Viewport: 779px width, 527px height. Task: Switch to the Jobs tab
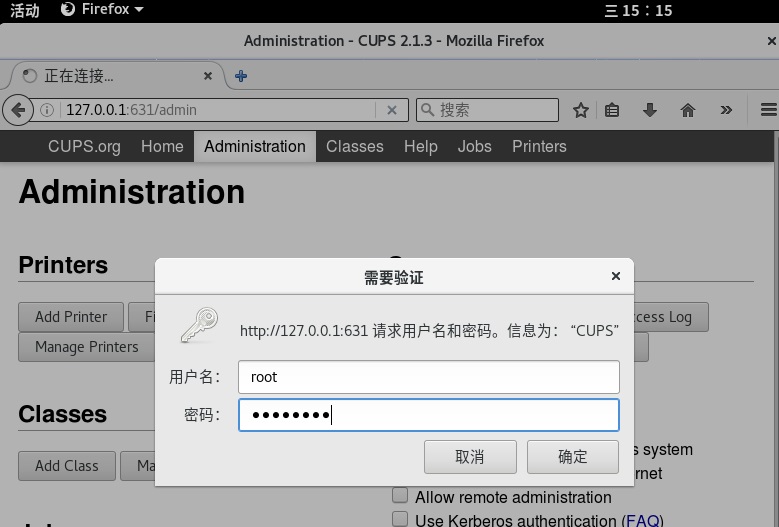point(474,147)
